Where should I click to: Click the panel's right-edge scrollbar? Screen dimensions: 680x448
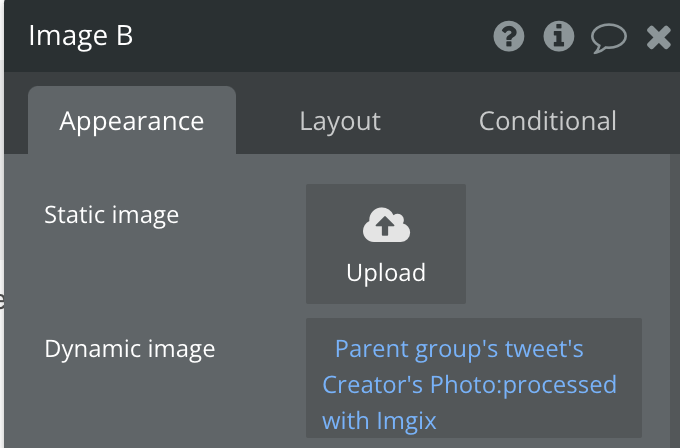675,300
